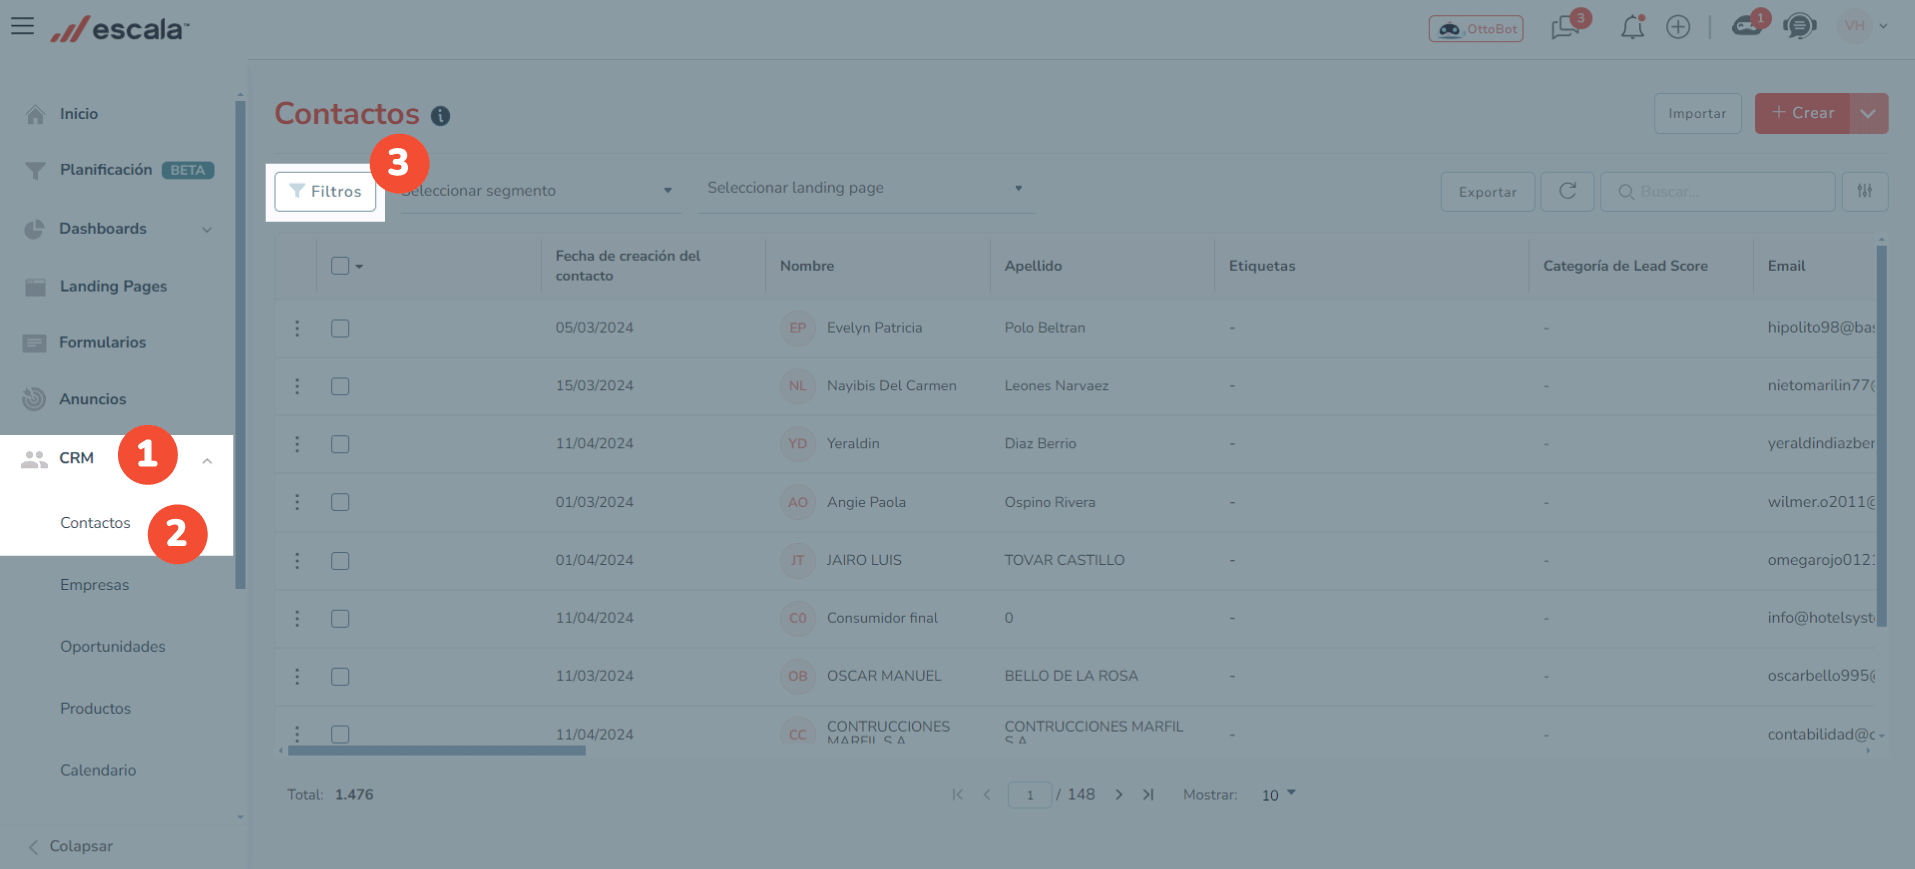Open the hamburger menu icon
Image resolution: width=1915 pixels, height=869 pixels.
coord(22,26)
